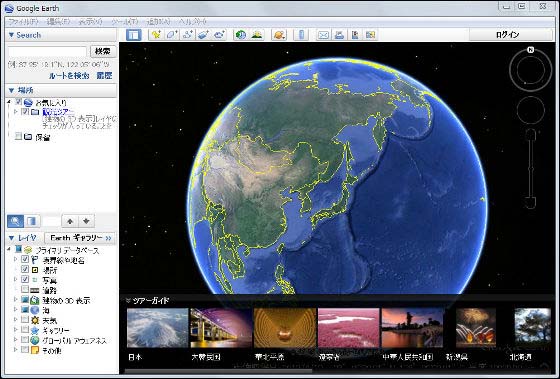The width and height of the screenshot is (560, 379).
Task: Click the Add Path toolbar icon
Action: coord(188,35)
